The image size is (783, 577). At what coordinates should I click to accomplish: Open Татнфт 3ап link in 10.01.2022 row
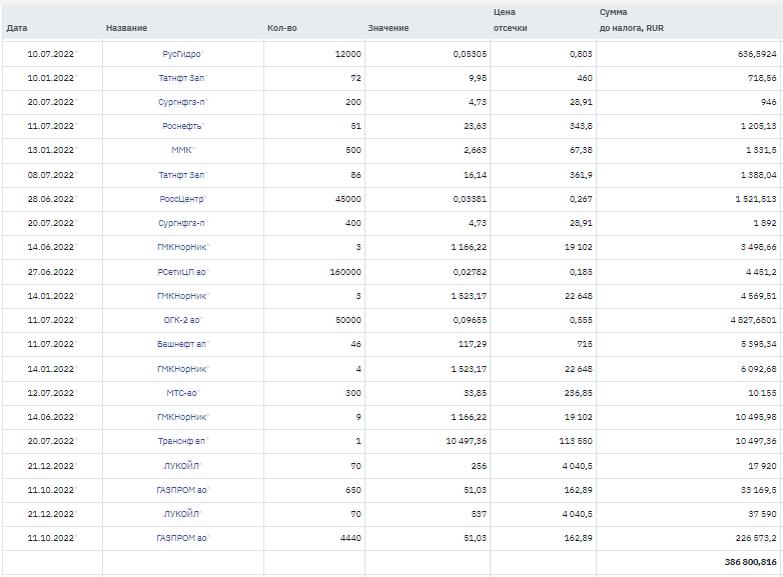(x=181, y=78)
